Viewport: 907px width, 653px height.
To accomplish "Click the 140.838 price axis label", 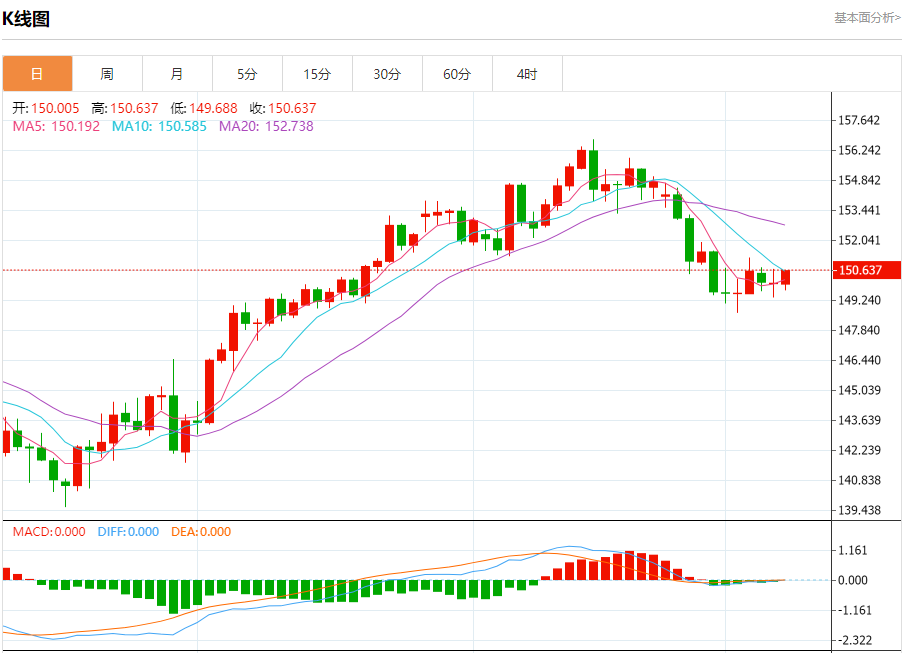I will click(x=859, y=480).
